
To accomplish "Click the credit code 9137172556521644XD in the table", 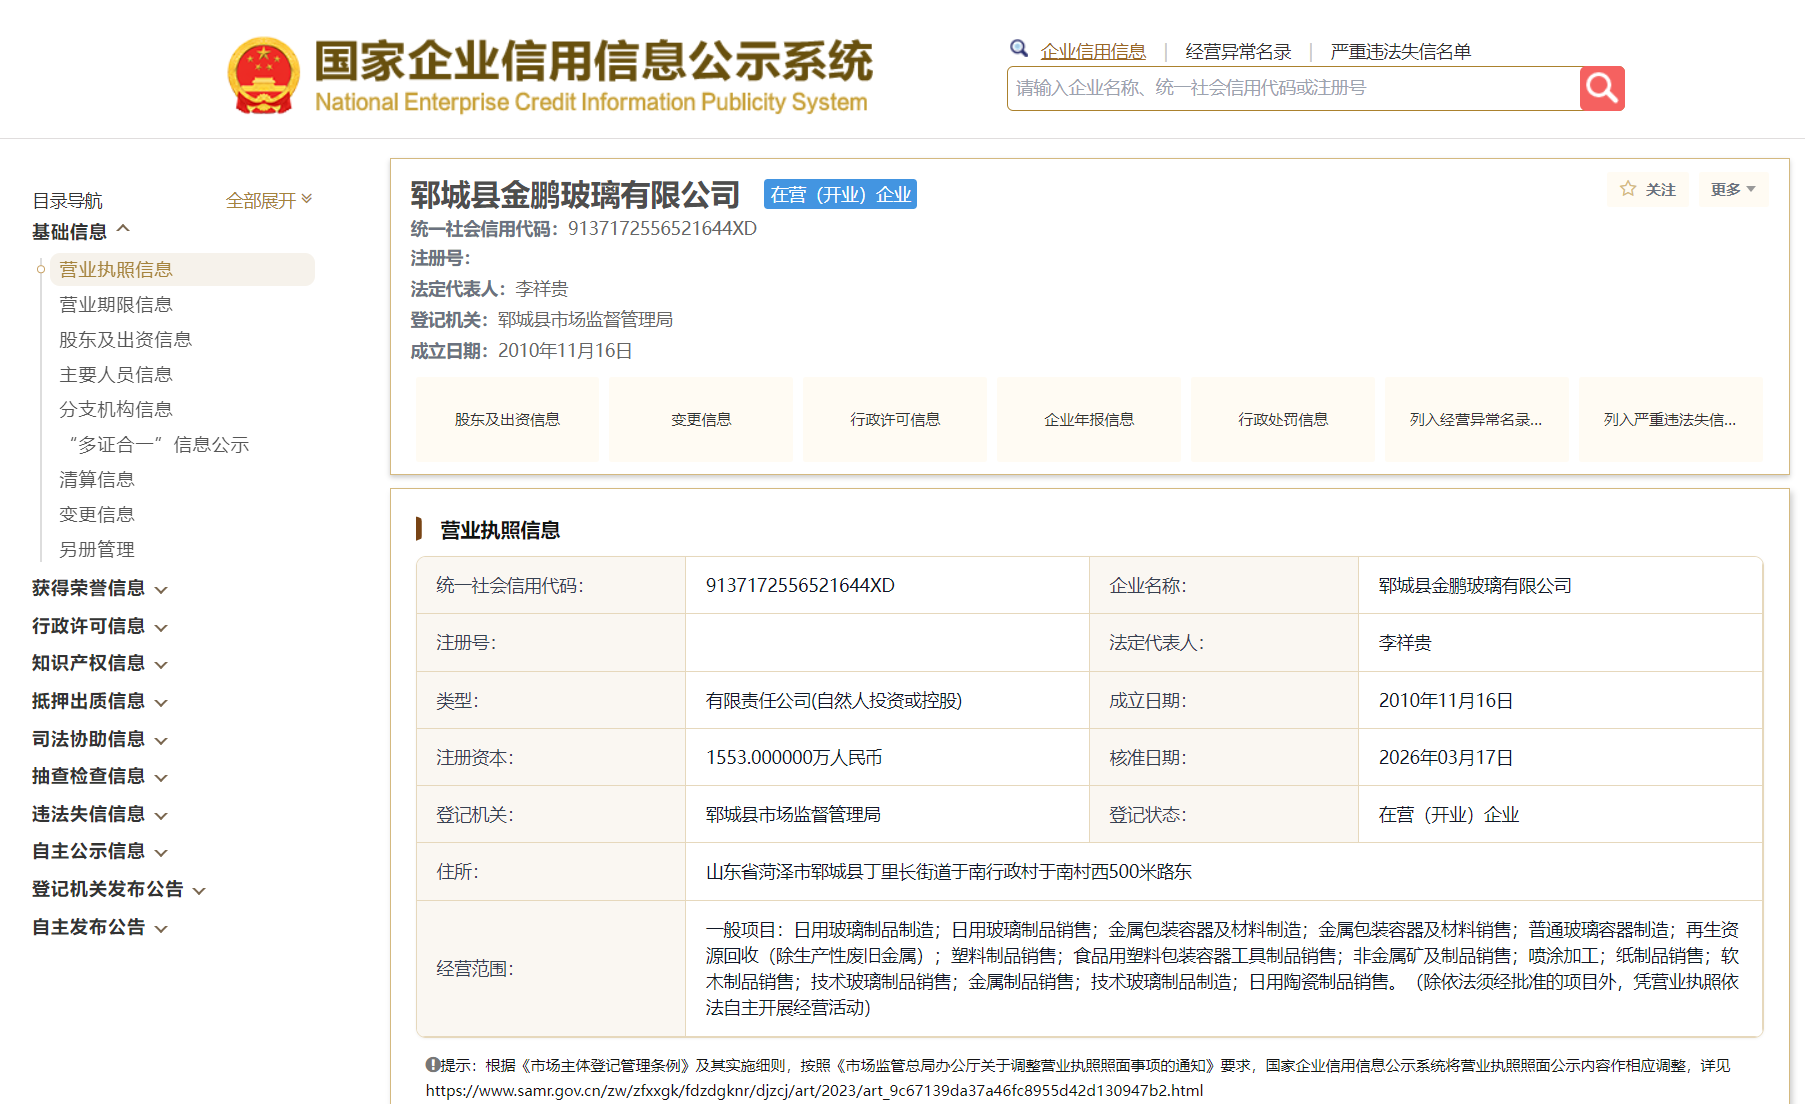I will [800, 585].
